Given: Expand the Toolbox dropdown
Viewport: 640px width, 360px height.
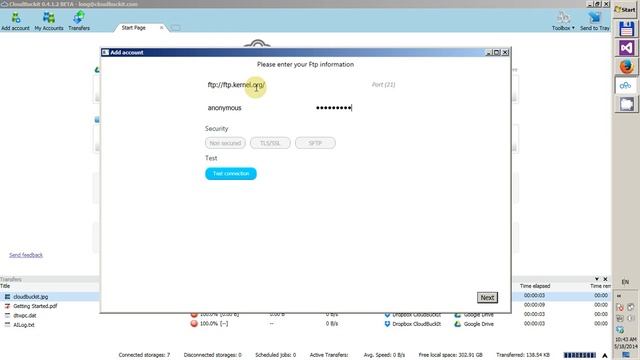Looking at the screenshot, I should coord(563,21).
